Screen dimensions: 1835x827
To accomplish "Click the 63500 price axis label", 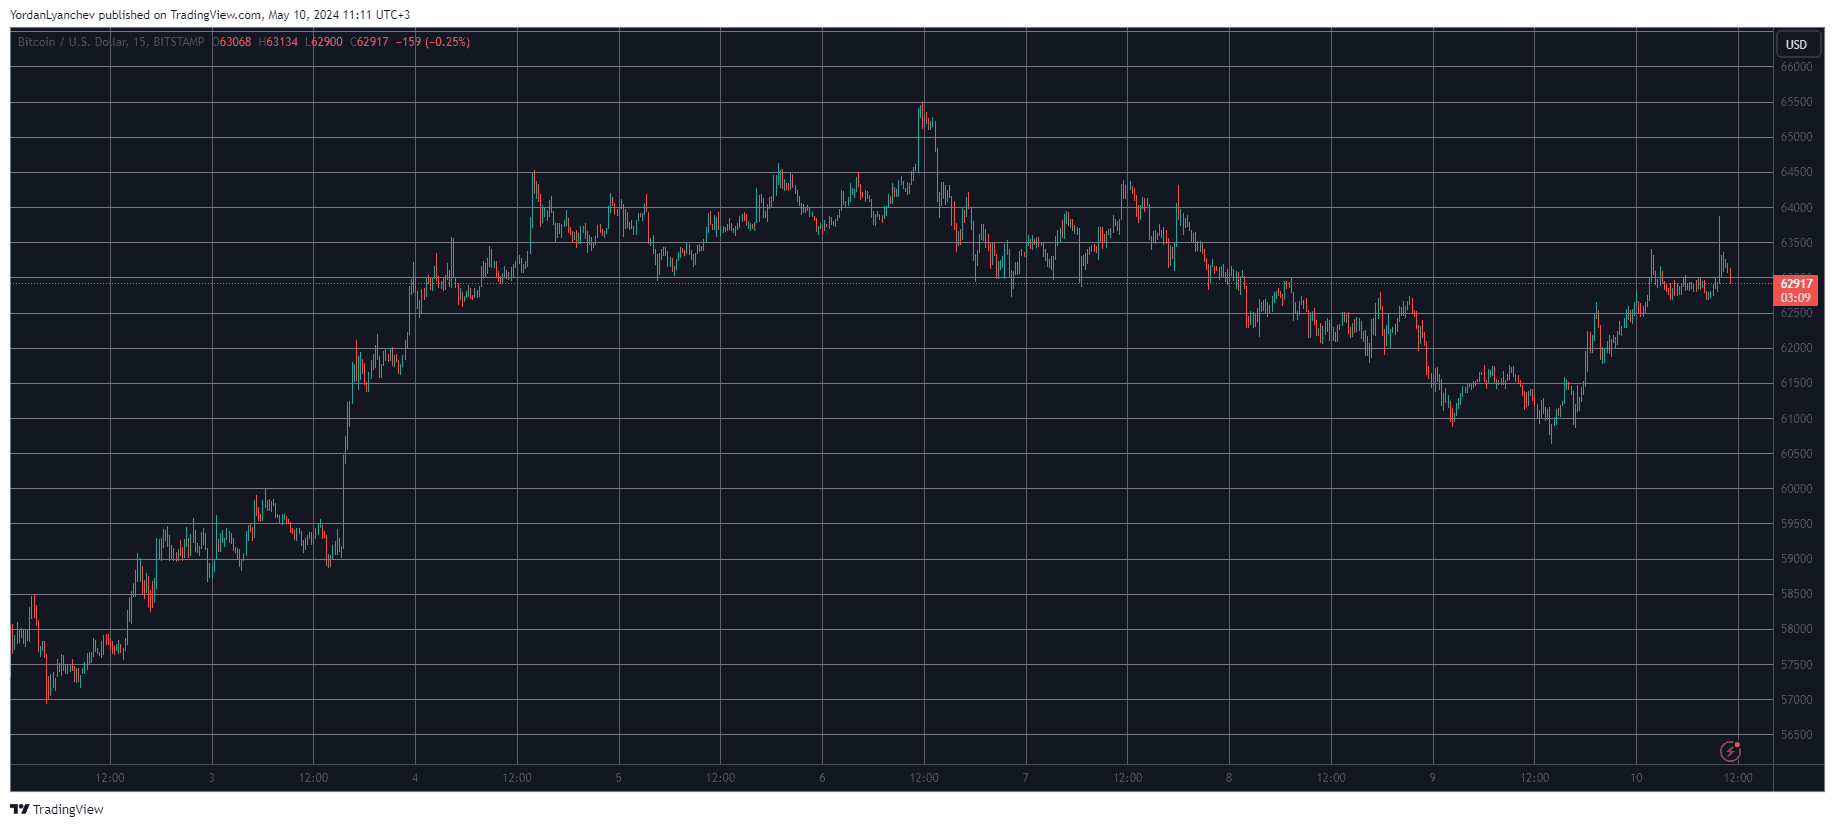I will click(1796, 243).
